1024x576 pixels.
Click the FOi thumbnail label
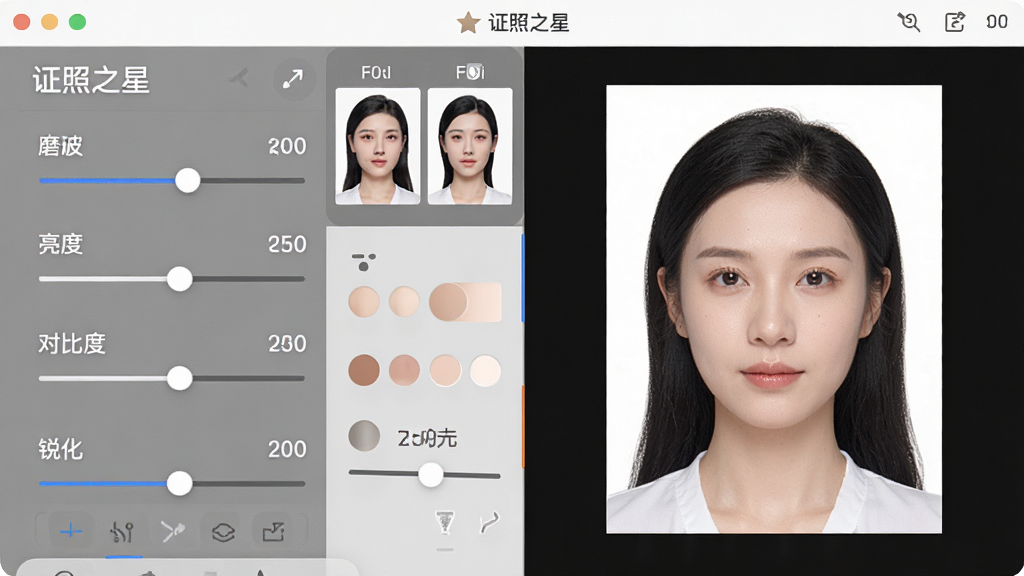pos(470,72)
